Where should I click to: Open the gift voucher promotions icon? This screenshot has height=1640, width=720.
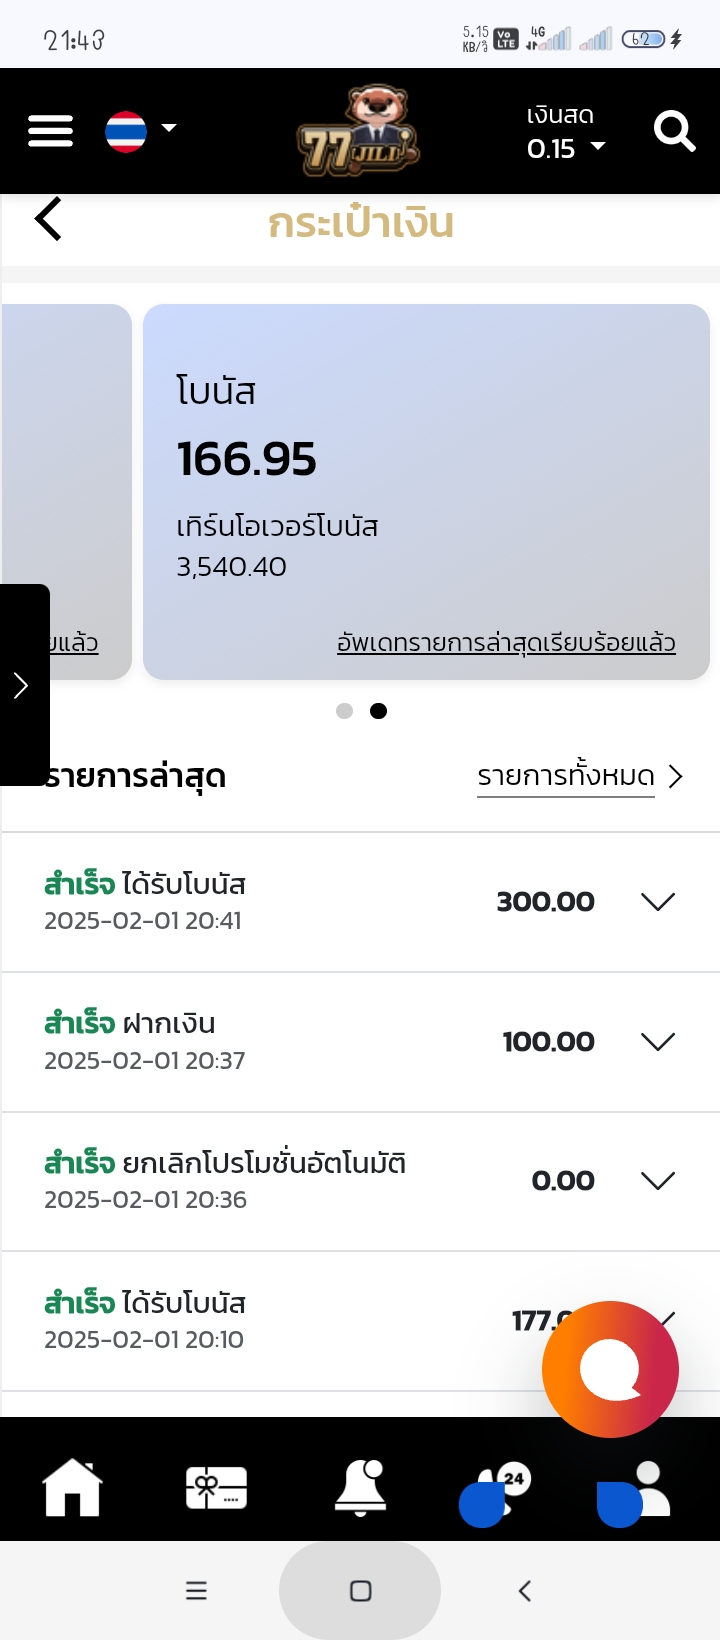click(216, 1488)
